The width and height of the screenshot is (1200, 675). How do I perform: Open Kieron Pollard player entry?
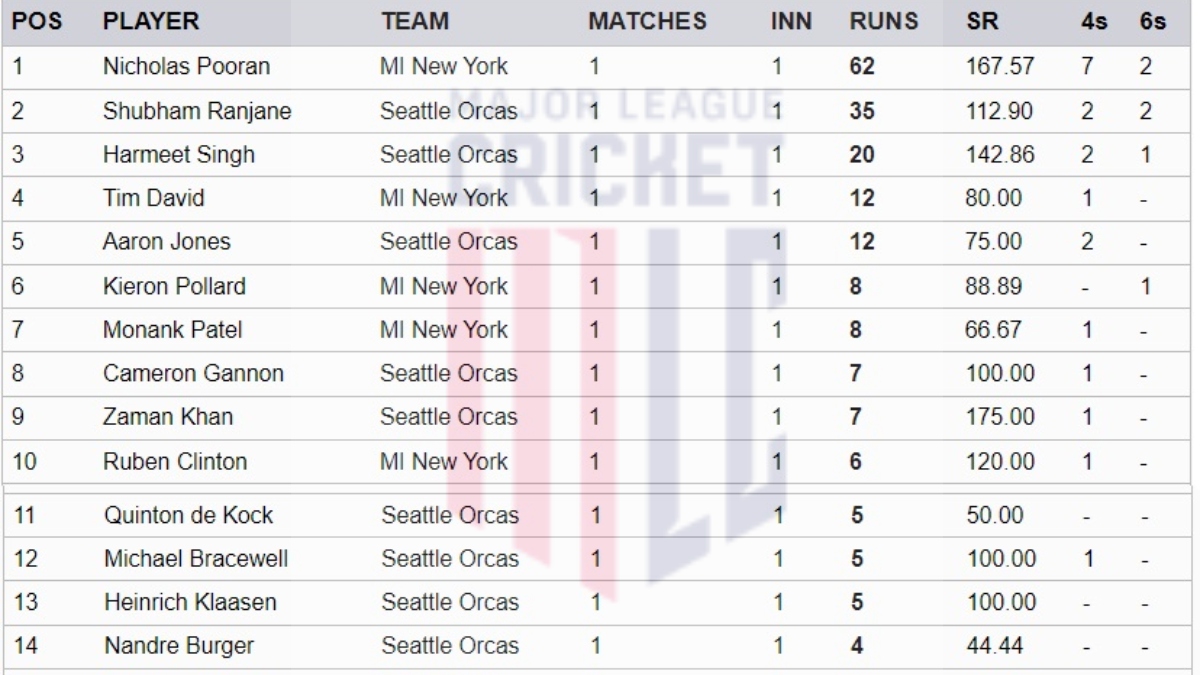coord(174,286)
